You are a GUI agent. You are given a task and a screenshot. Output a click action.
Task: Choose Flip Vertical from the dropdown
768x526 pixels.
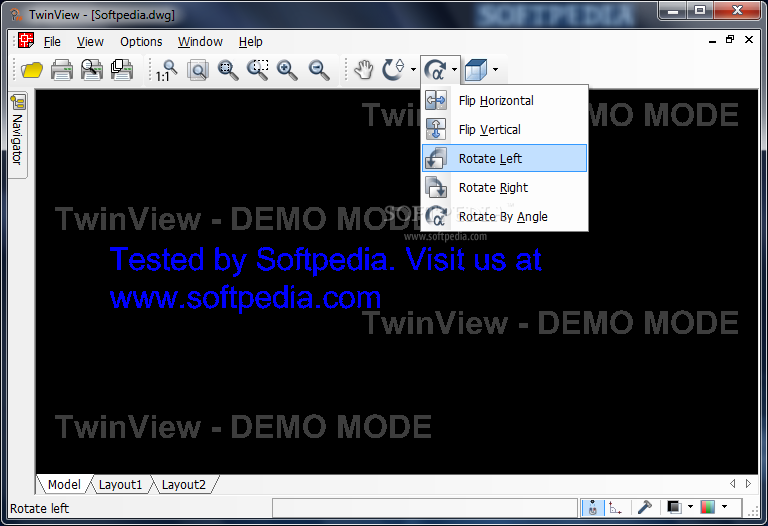[x=504, y=129]
